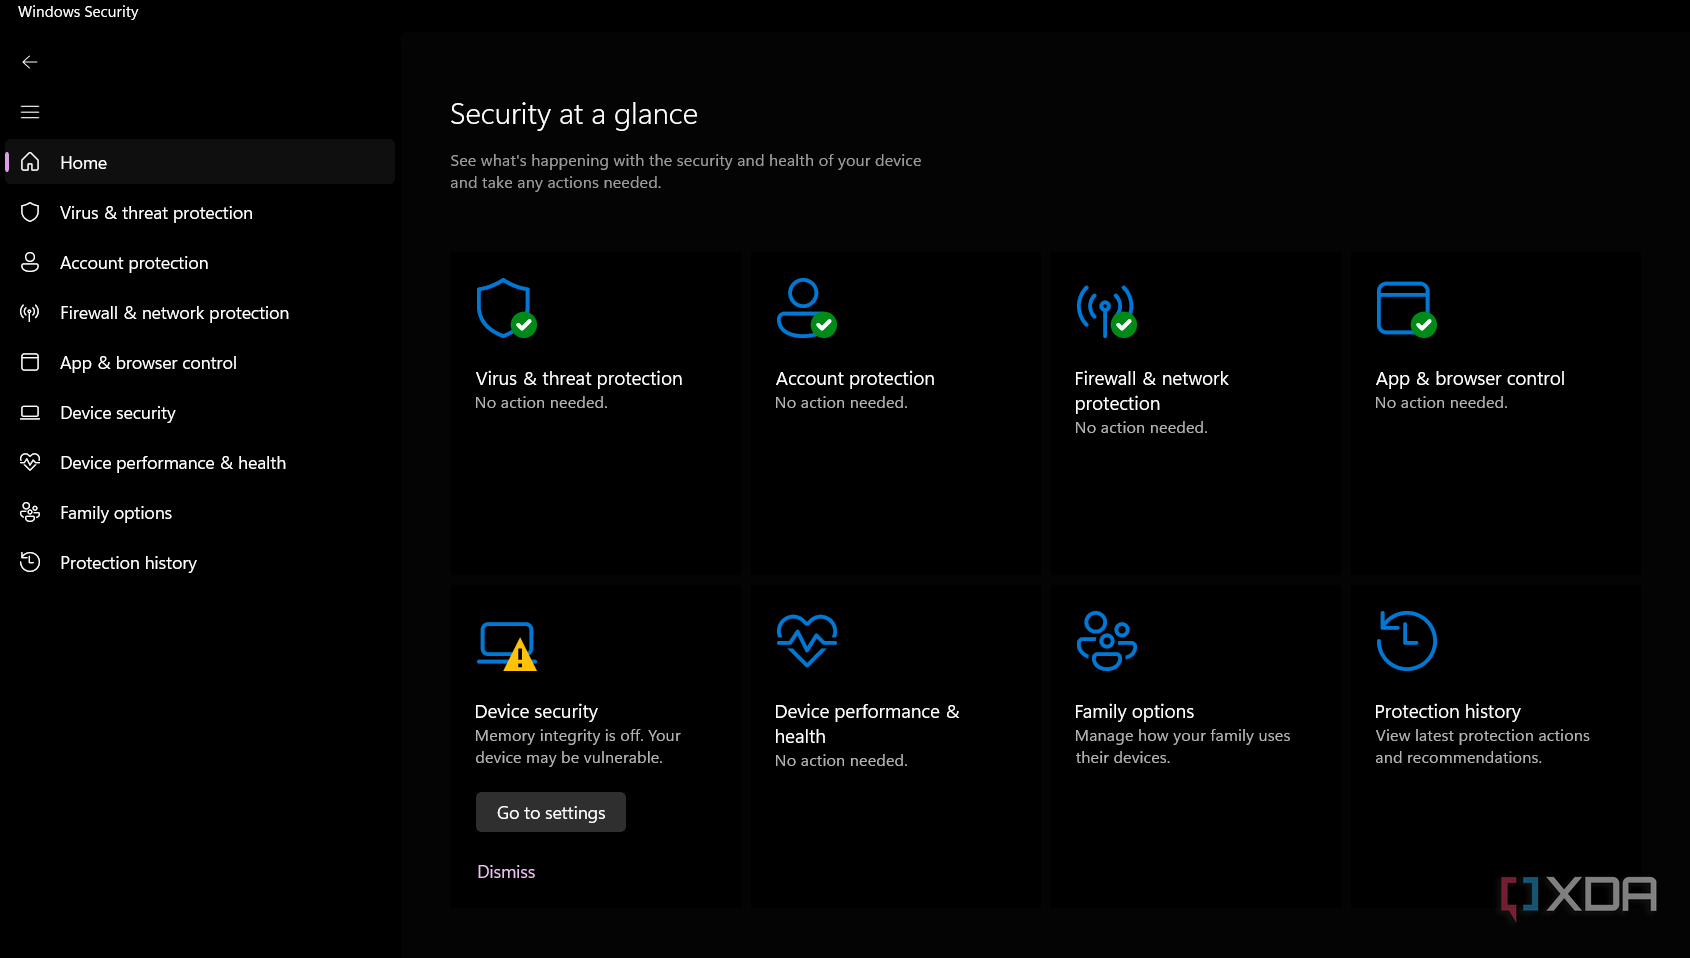1690x958 pixels.
Task: Open the large Family options tile icon
Action: (x=1106, y=641)
